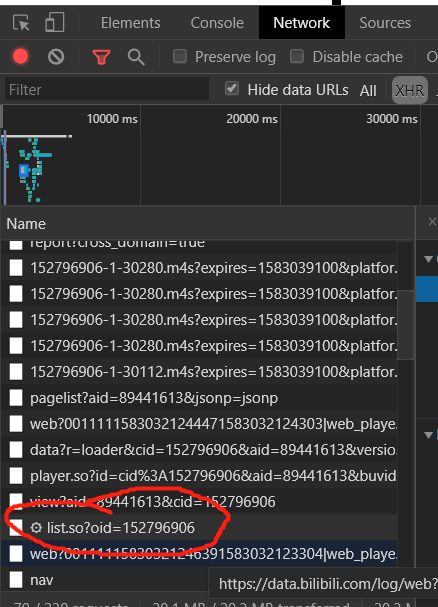Focus the Filter text field

tap(107, 89)
